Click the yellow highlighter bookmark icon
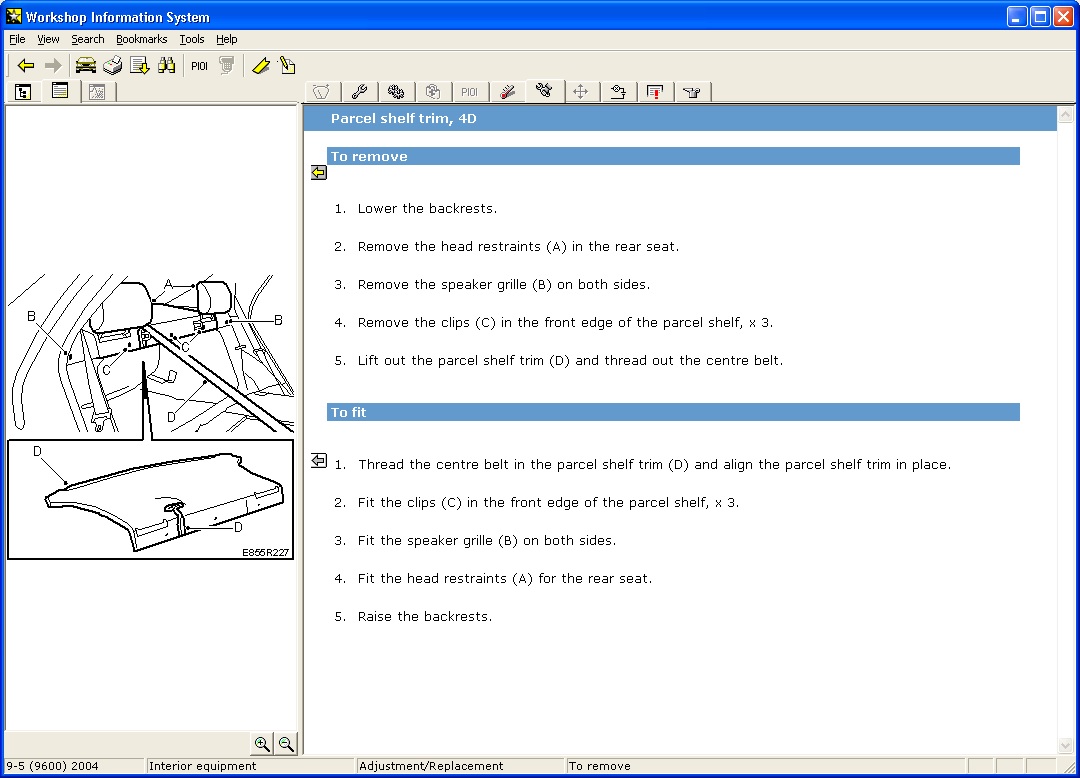This screenshot has width=1080, height=778. pyautogui.click(x=261, y=65)
